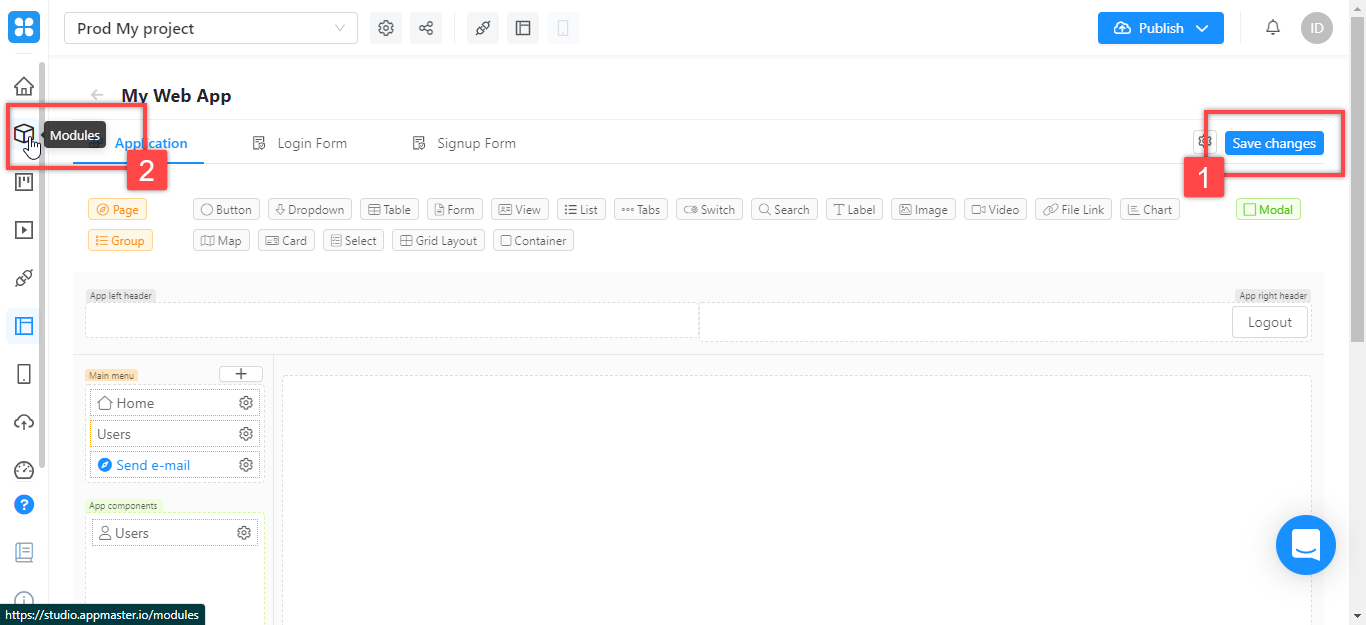Select the Switch component from palette
The height and width of the screenshot is (625, 1366).
[x=709, y=209]
